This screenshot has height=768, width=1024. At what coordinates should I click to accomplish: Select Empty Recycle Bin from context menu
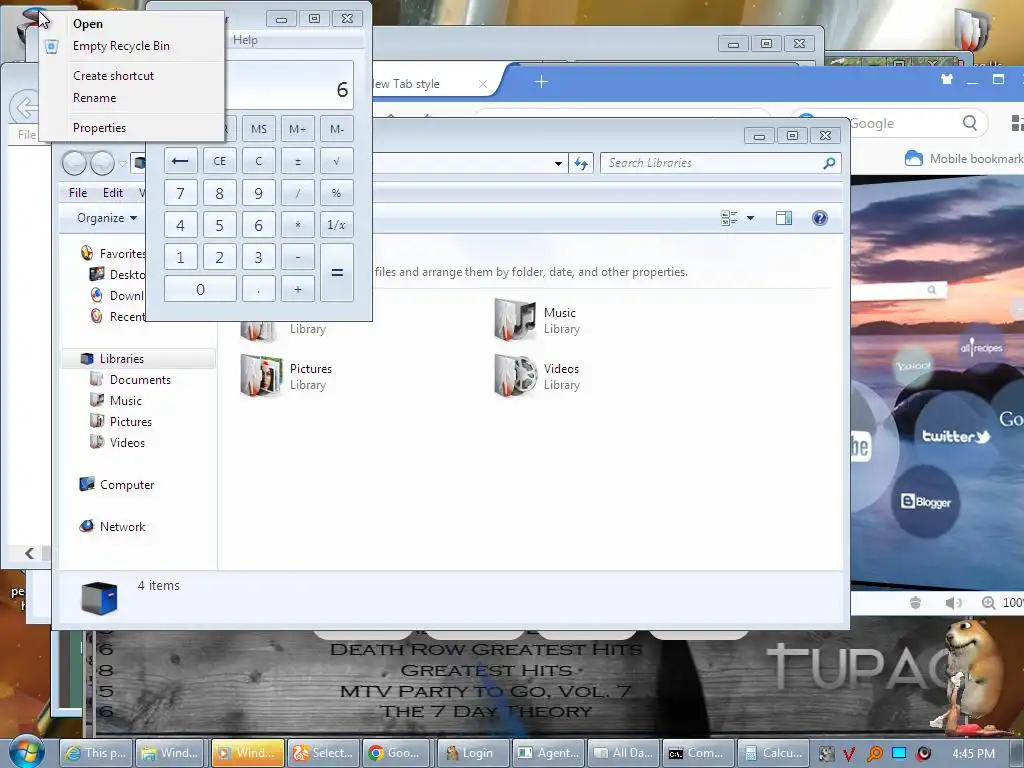121,46
